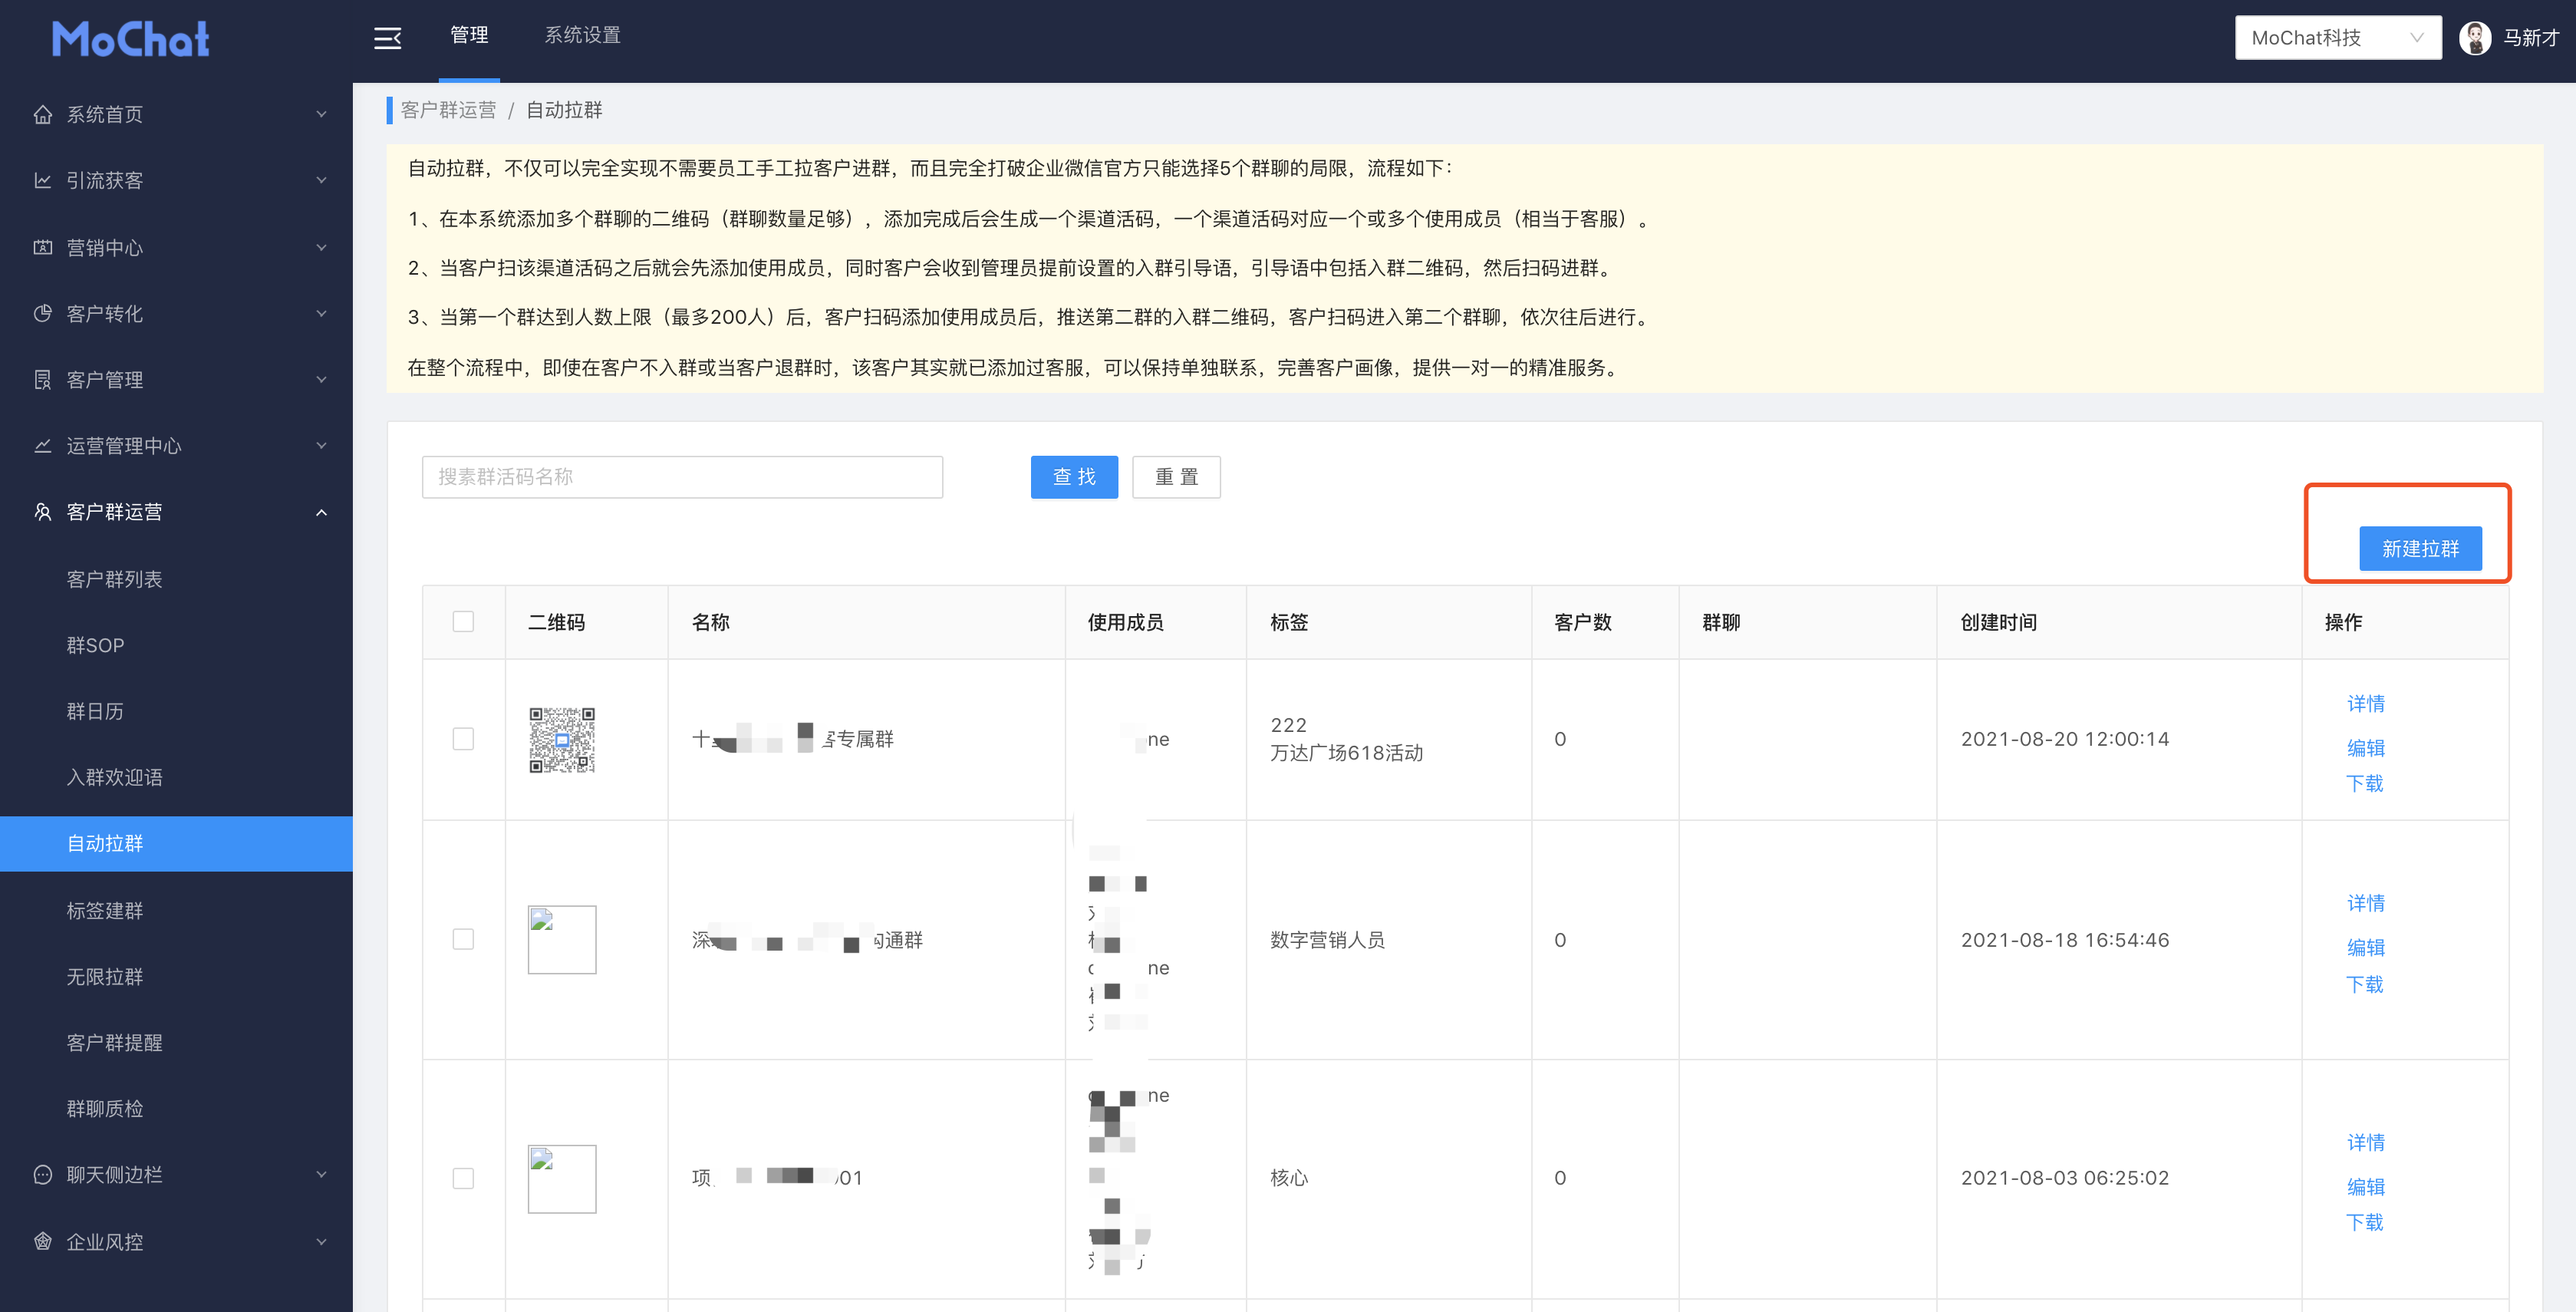Expand the 运营管理中心 menu chevron
Viewport: 2576px width, 1312px height.
click(x=321, y=445)
